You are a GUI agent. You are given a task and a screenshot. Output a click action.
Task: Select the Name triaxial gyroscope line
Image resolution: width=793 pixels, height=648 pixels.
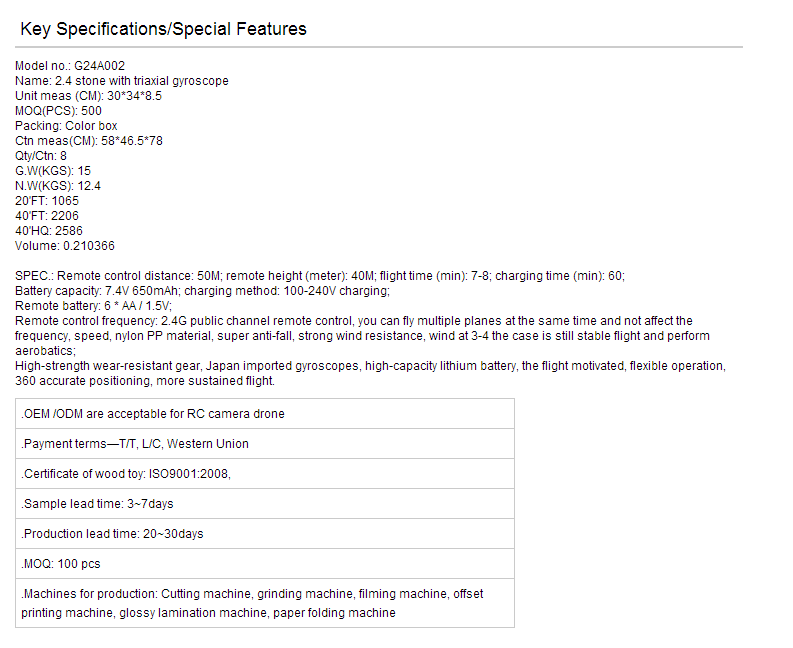[x=121, y=81]
